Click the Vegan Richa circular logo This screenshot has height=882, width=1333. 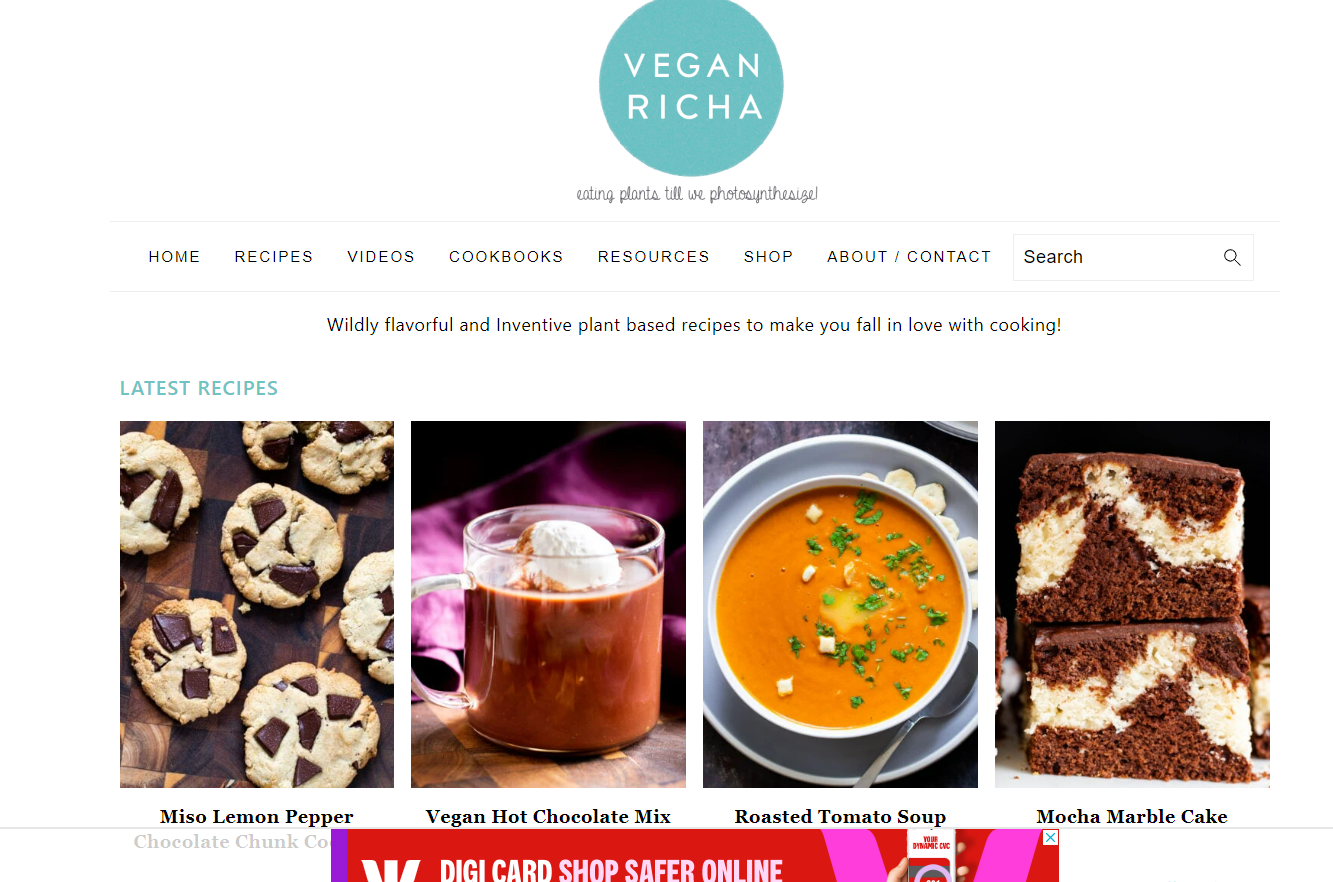tap(691, 88)
